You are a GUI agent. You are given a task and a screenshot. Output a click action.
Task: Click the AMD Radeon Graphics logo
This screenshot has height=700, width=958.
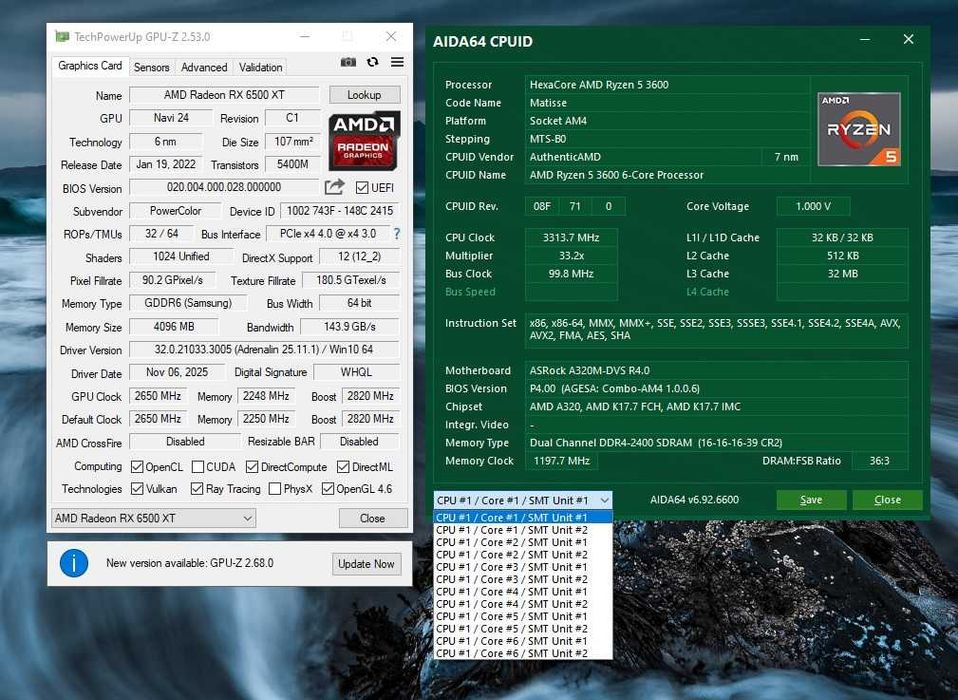click(x=364, y=141)
